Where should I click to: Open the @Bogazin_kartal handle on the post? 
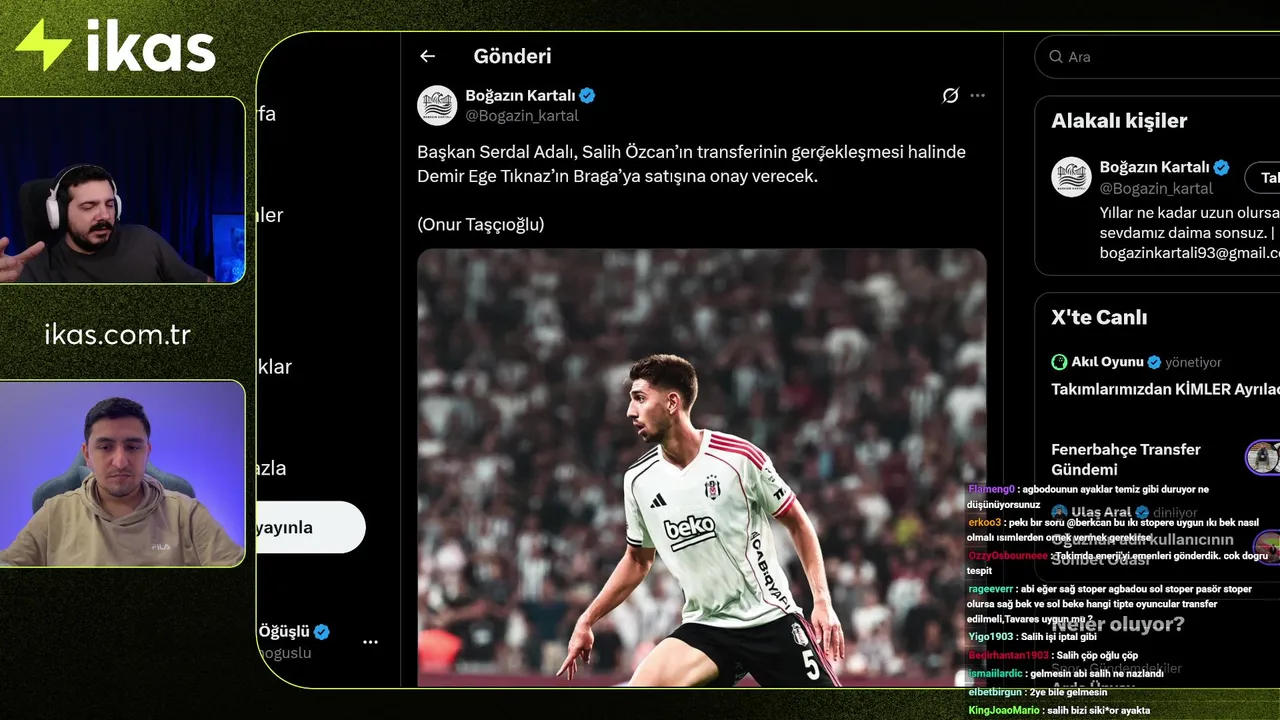(x=522, y=116)
